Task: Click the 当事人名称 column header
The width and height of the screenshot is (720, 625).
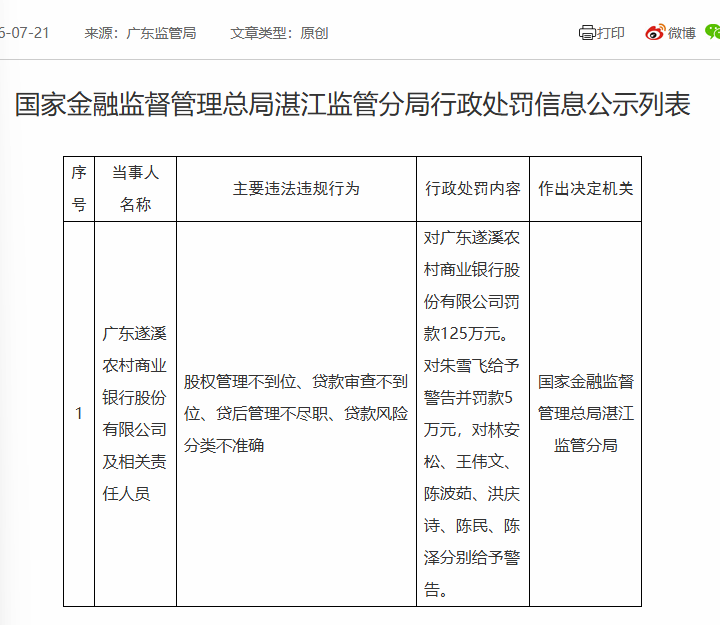Action: [x=135, y=189]
